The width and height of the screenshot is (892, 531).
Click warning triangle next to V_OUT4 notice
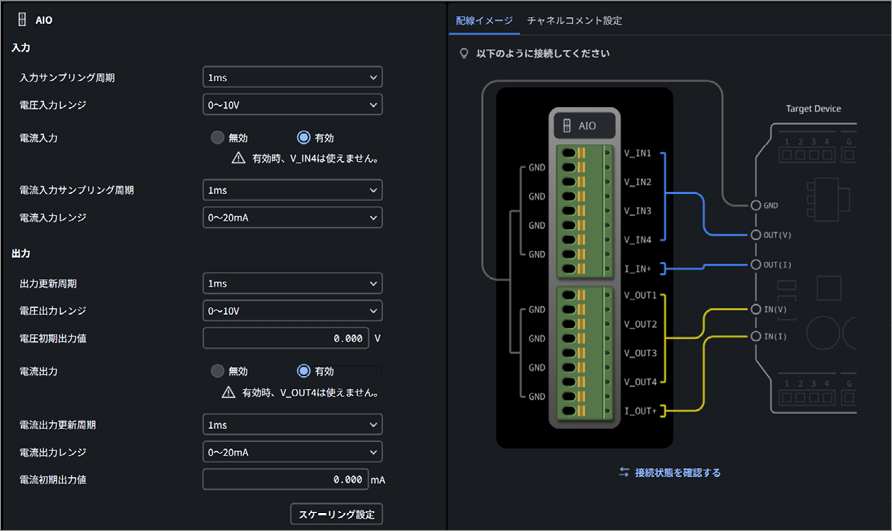[x=228, y=393]
